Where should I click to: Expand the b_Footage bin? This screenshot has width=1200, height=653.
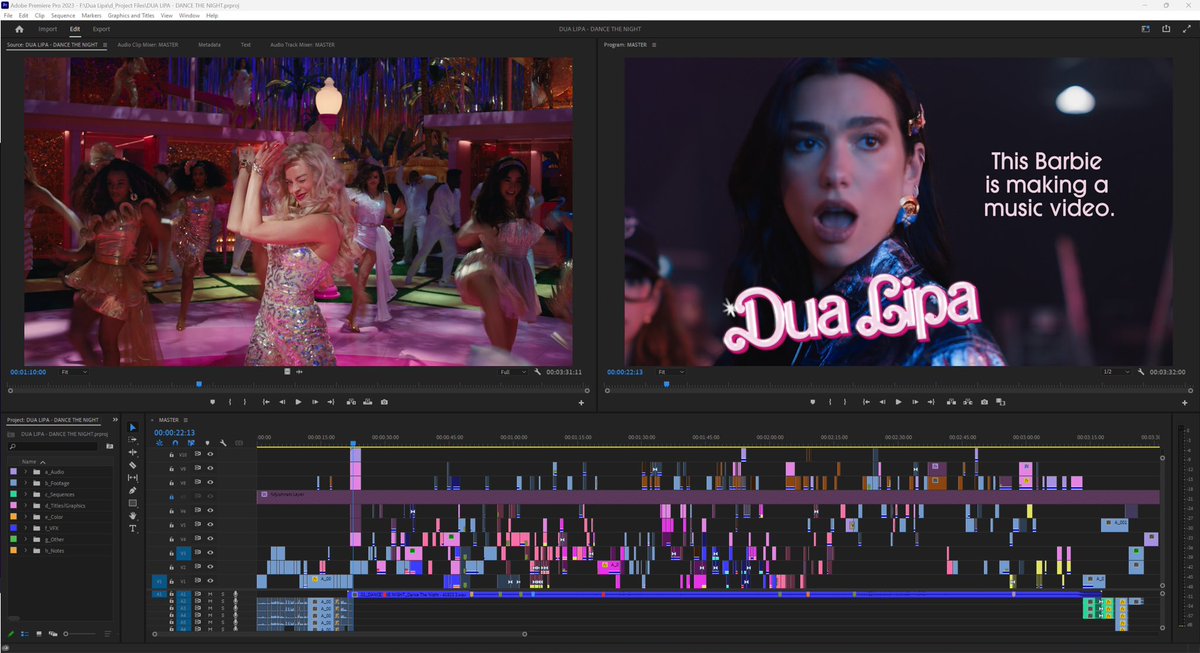coord(25,483)
